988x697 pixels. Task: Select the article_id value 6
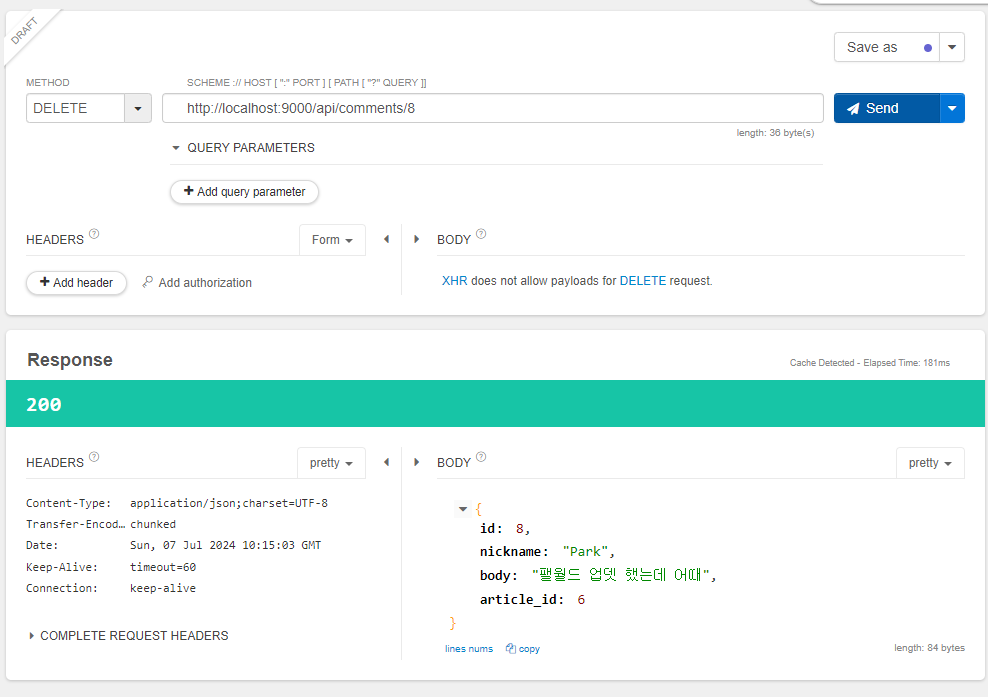pyautogui.click(x=581, y=599)
